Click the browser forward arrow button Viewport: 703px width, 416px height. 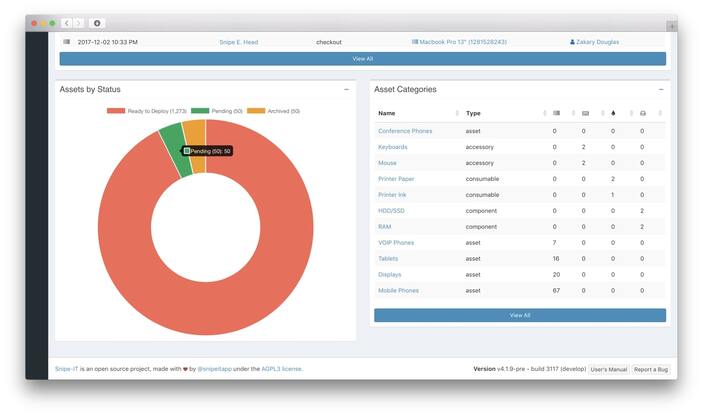79,23
